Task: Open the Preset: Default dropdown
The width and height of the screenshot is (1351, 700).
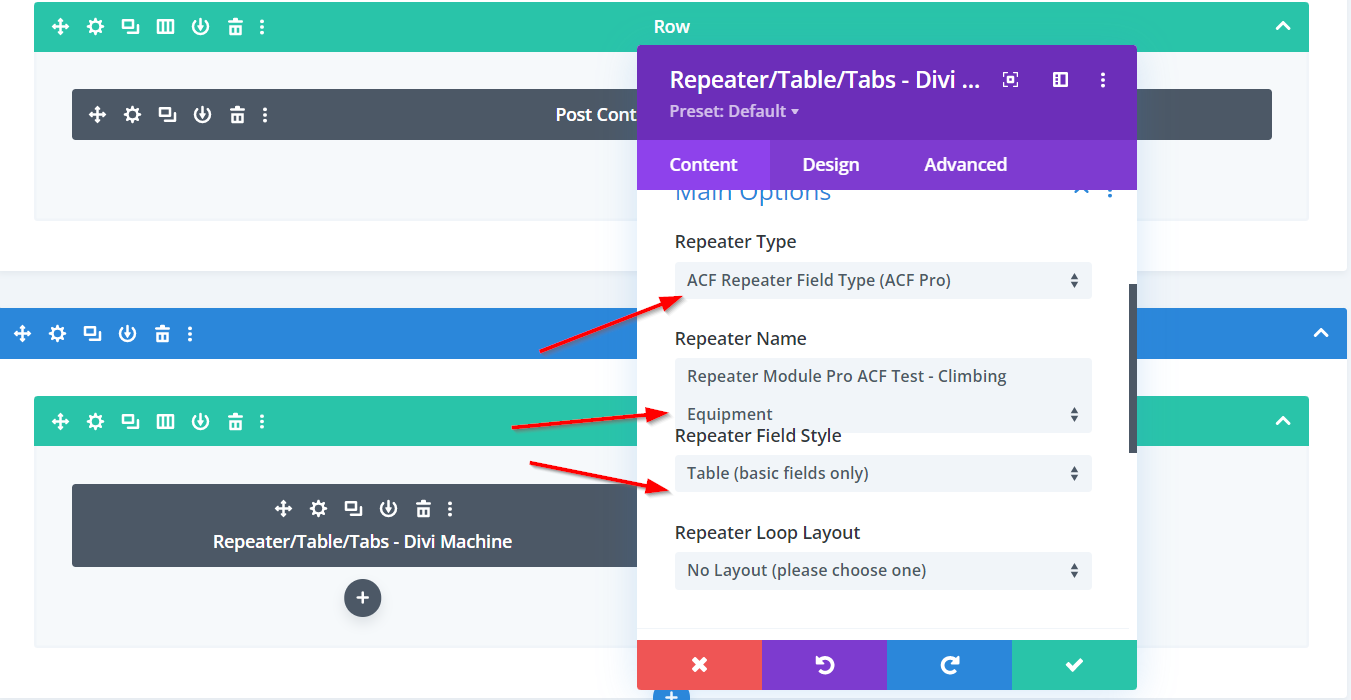Action: [734, 112]
